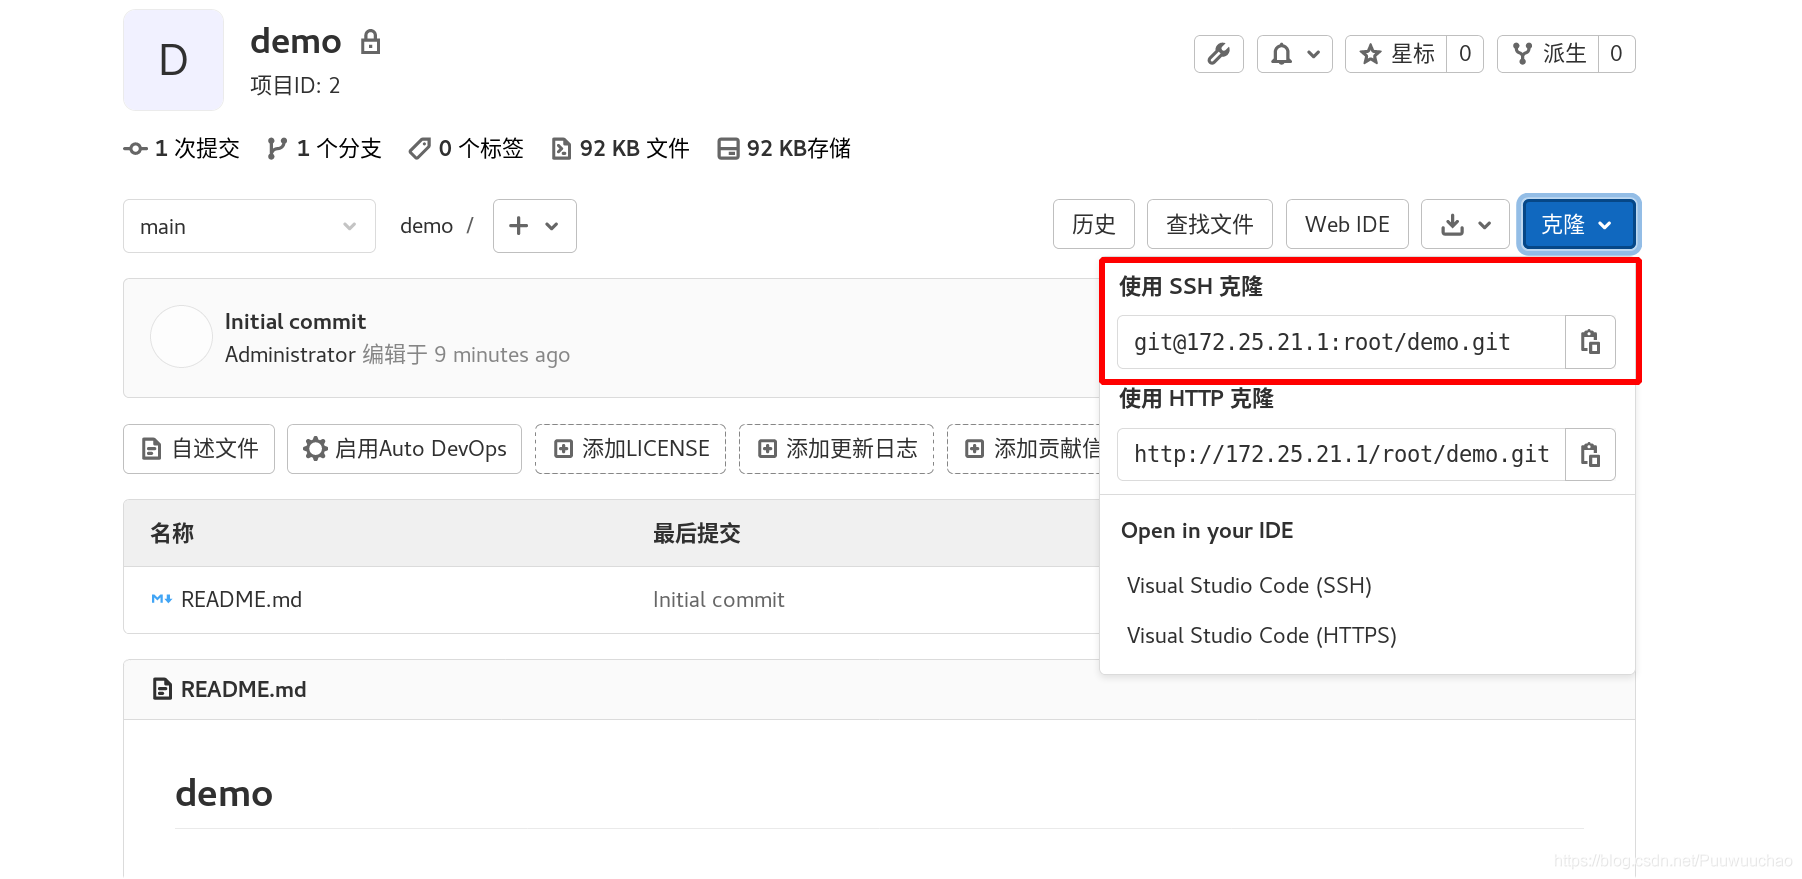Click the 查找文件 find file button

click(x=1209, y=224)
